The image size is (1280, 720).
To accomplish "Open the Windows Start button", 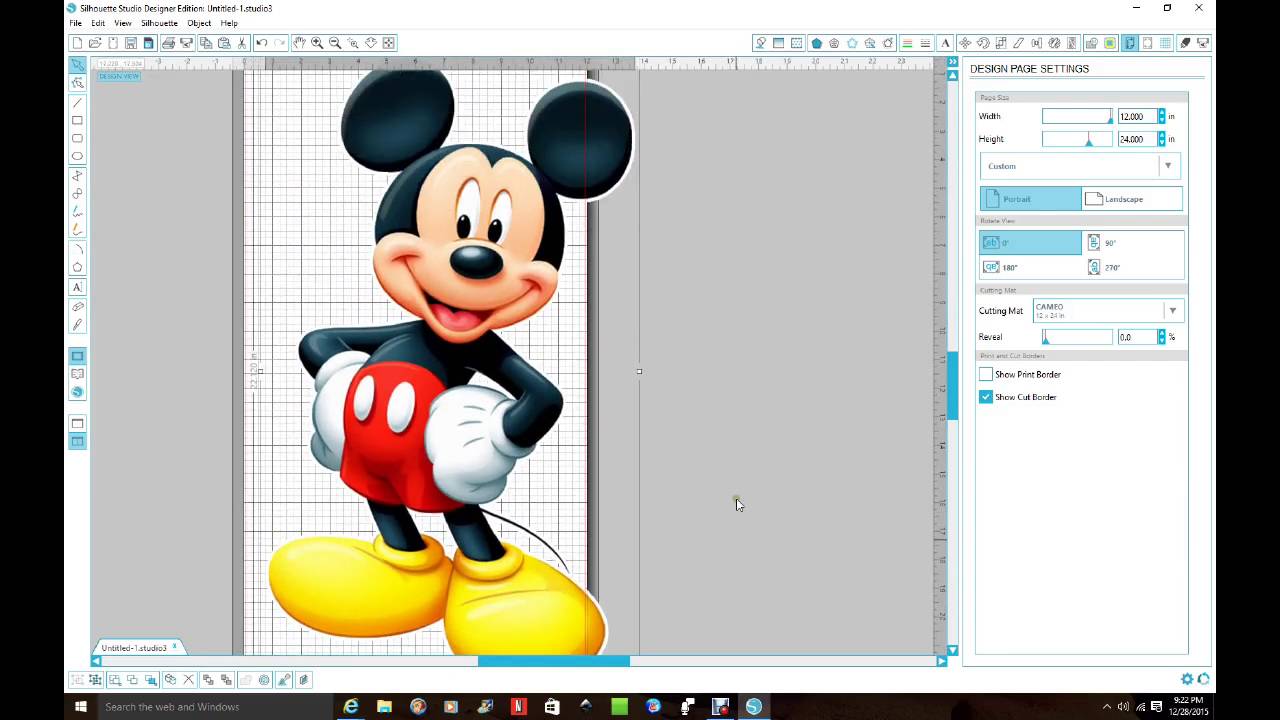I will pos(81,707).
